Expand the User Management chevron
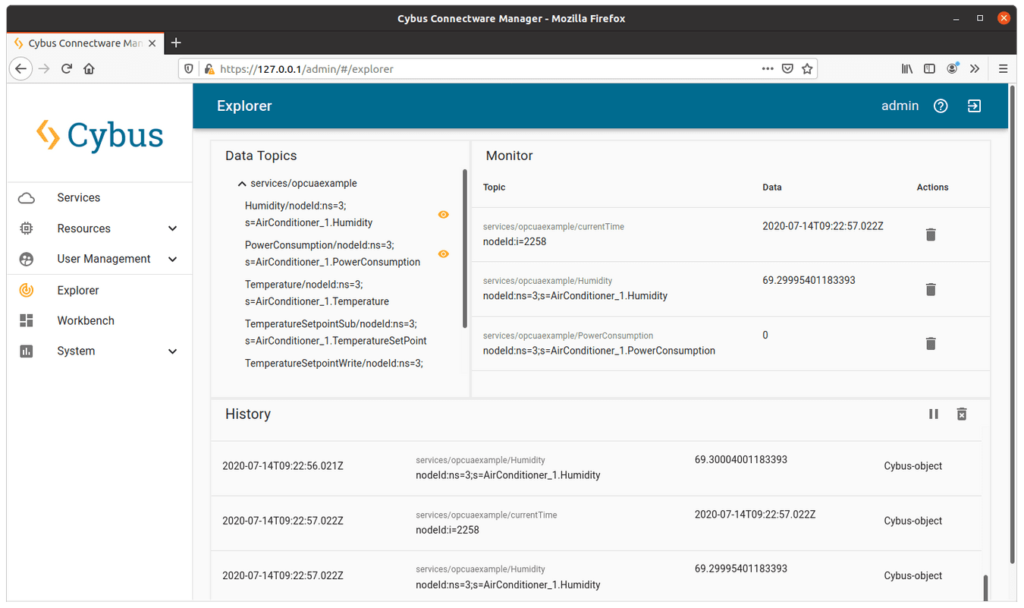The height and width of the screenshot is (608, 1024). [x=172, y=259]
